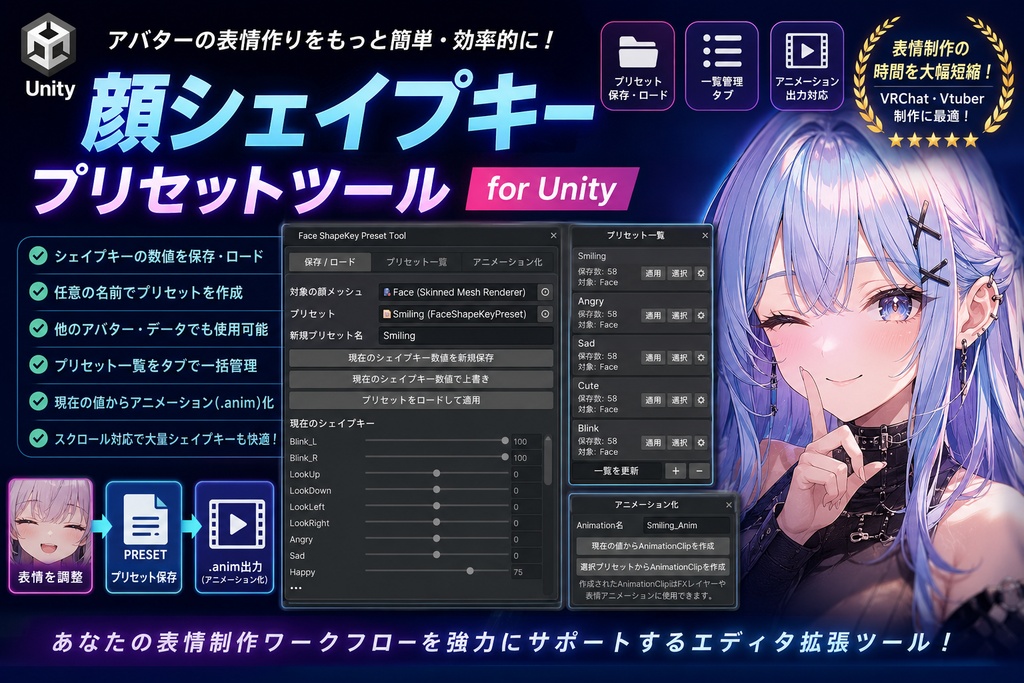
Task: Click the Cute preset name text
Action: (588, 385)
